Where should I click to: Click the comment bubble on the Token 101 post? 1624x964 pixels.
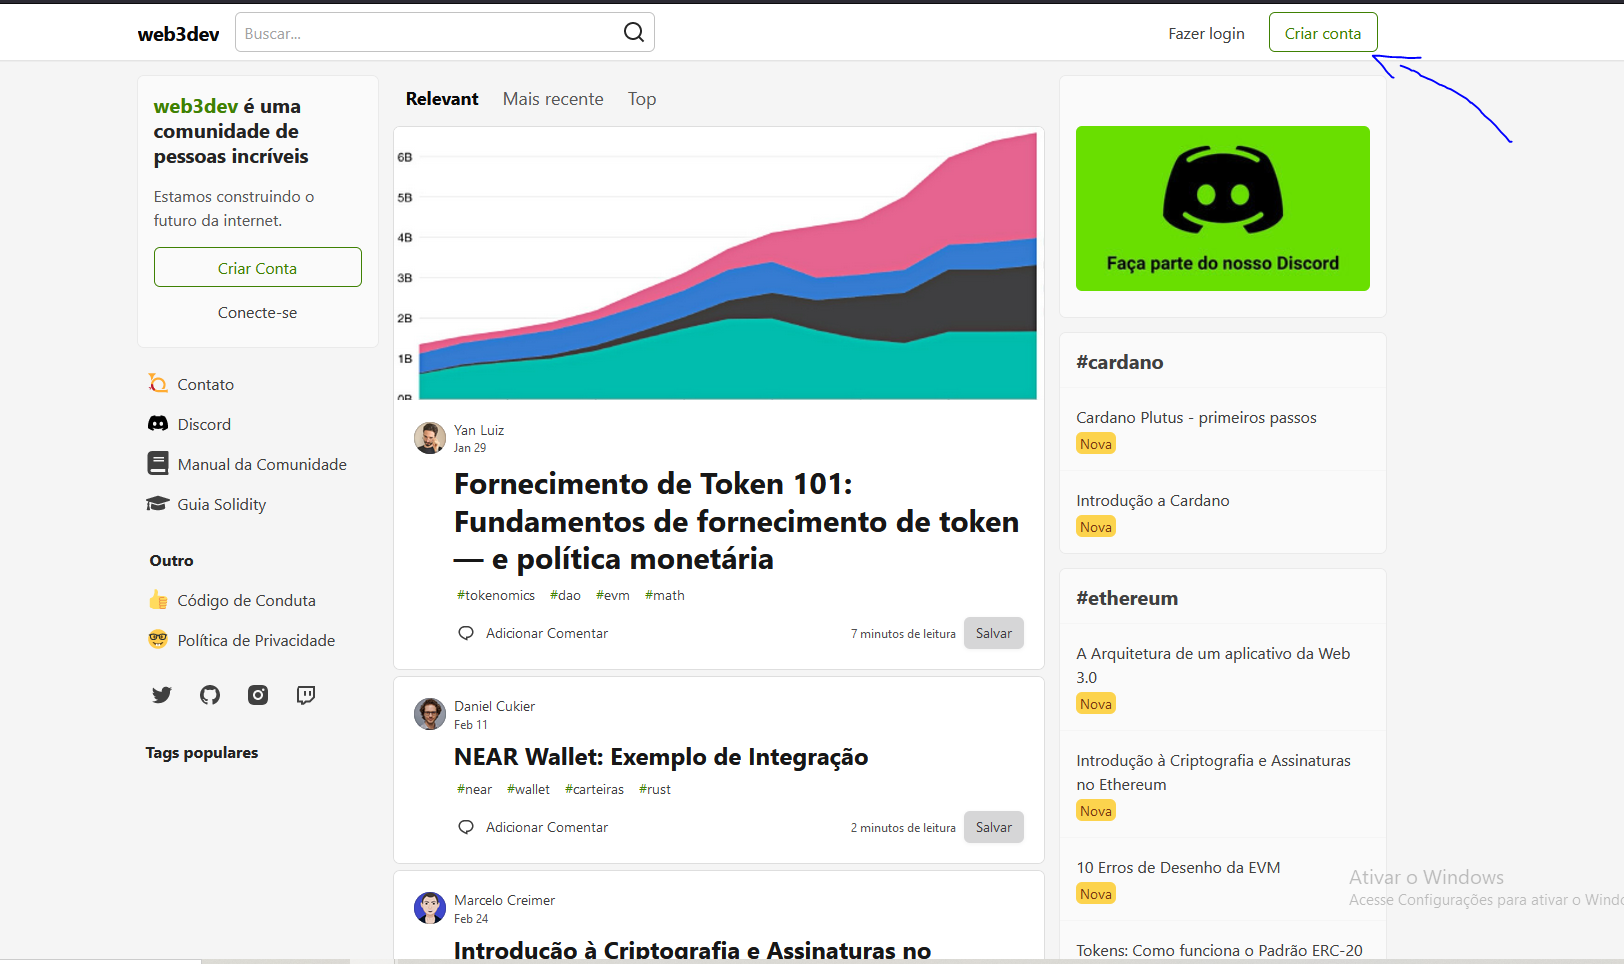coord(465,632)
